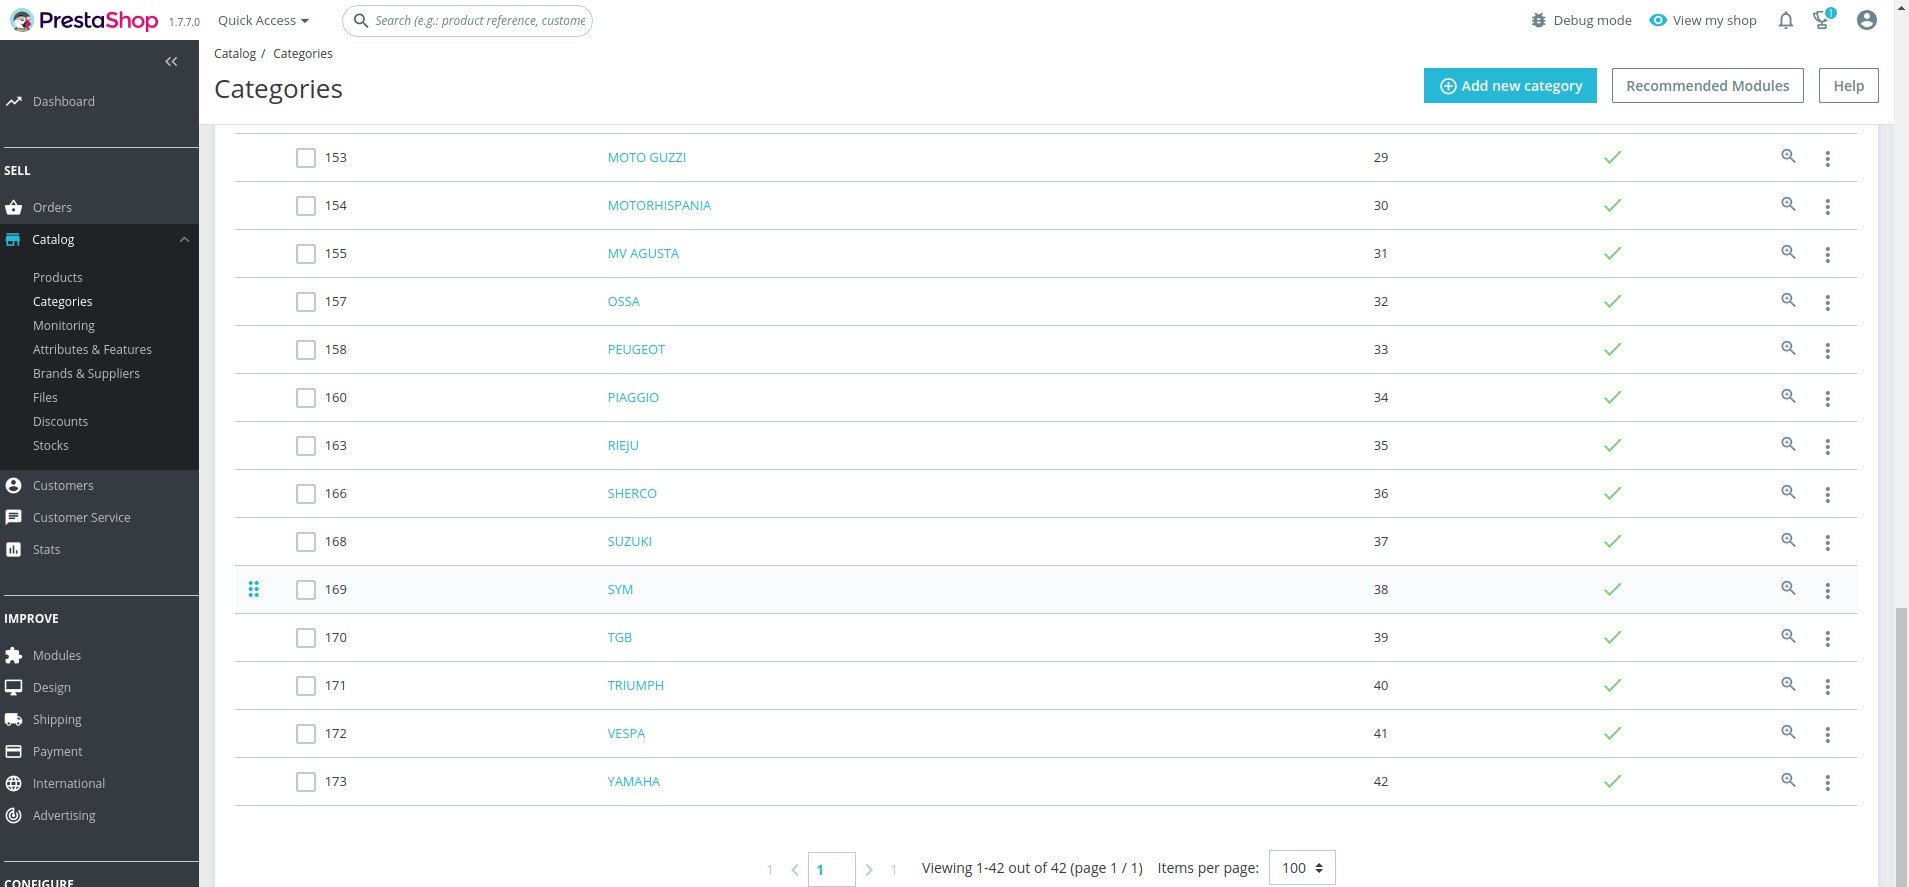Click Catalog in the breadcrumb
Image resolution: width=1909 pixels, height=887 pixels.
pos(235,54)
